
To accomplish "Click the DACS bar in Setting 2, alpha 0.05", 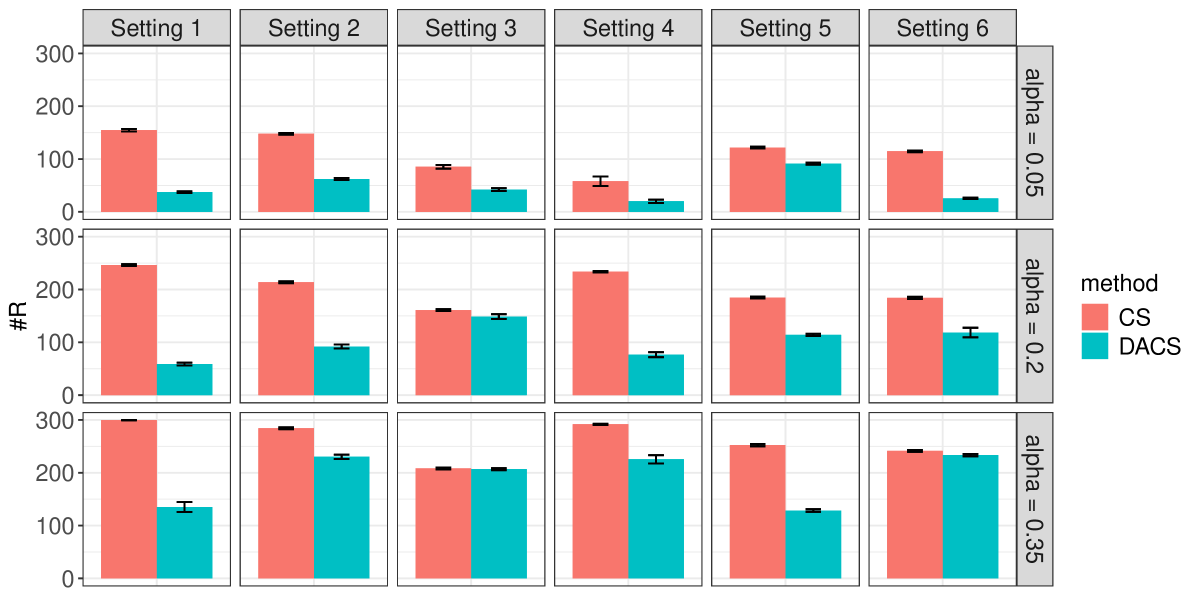I will 341,195.
